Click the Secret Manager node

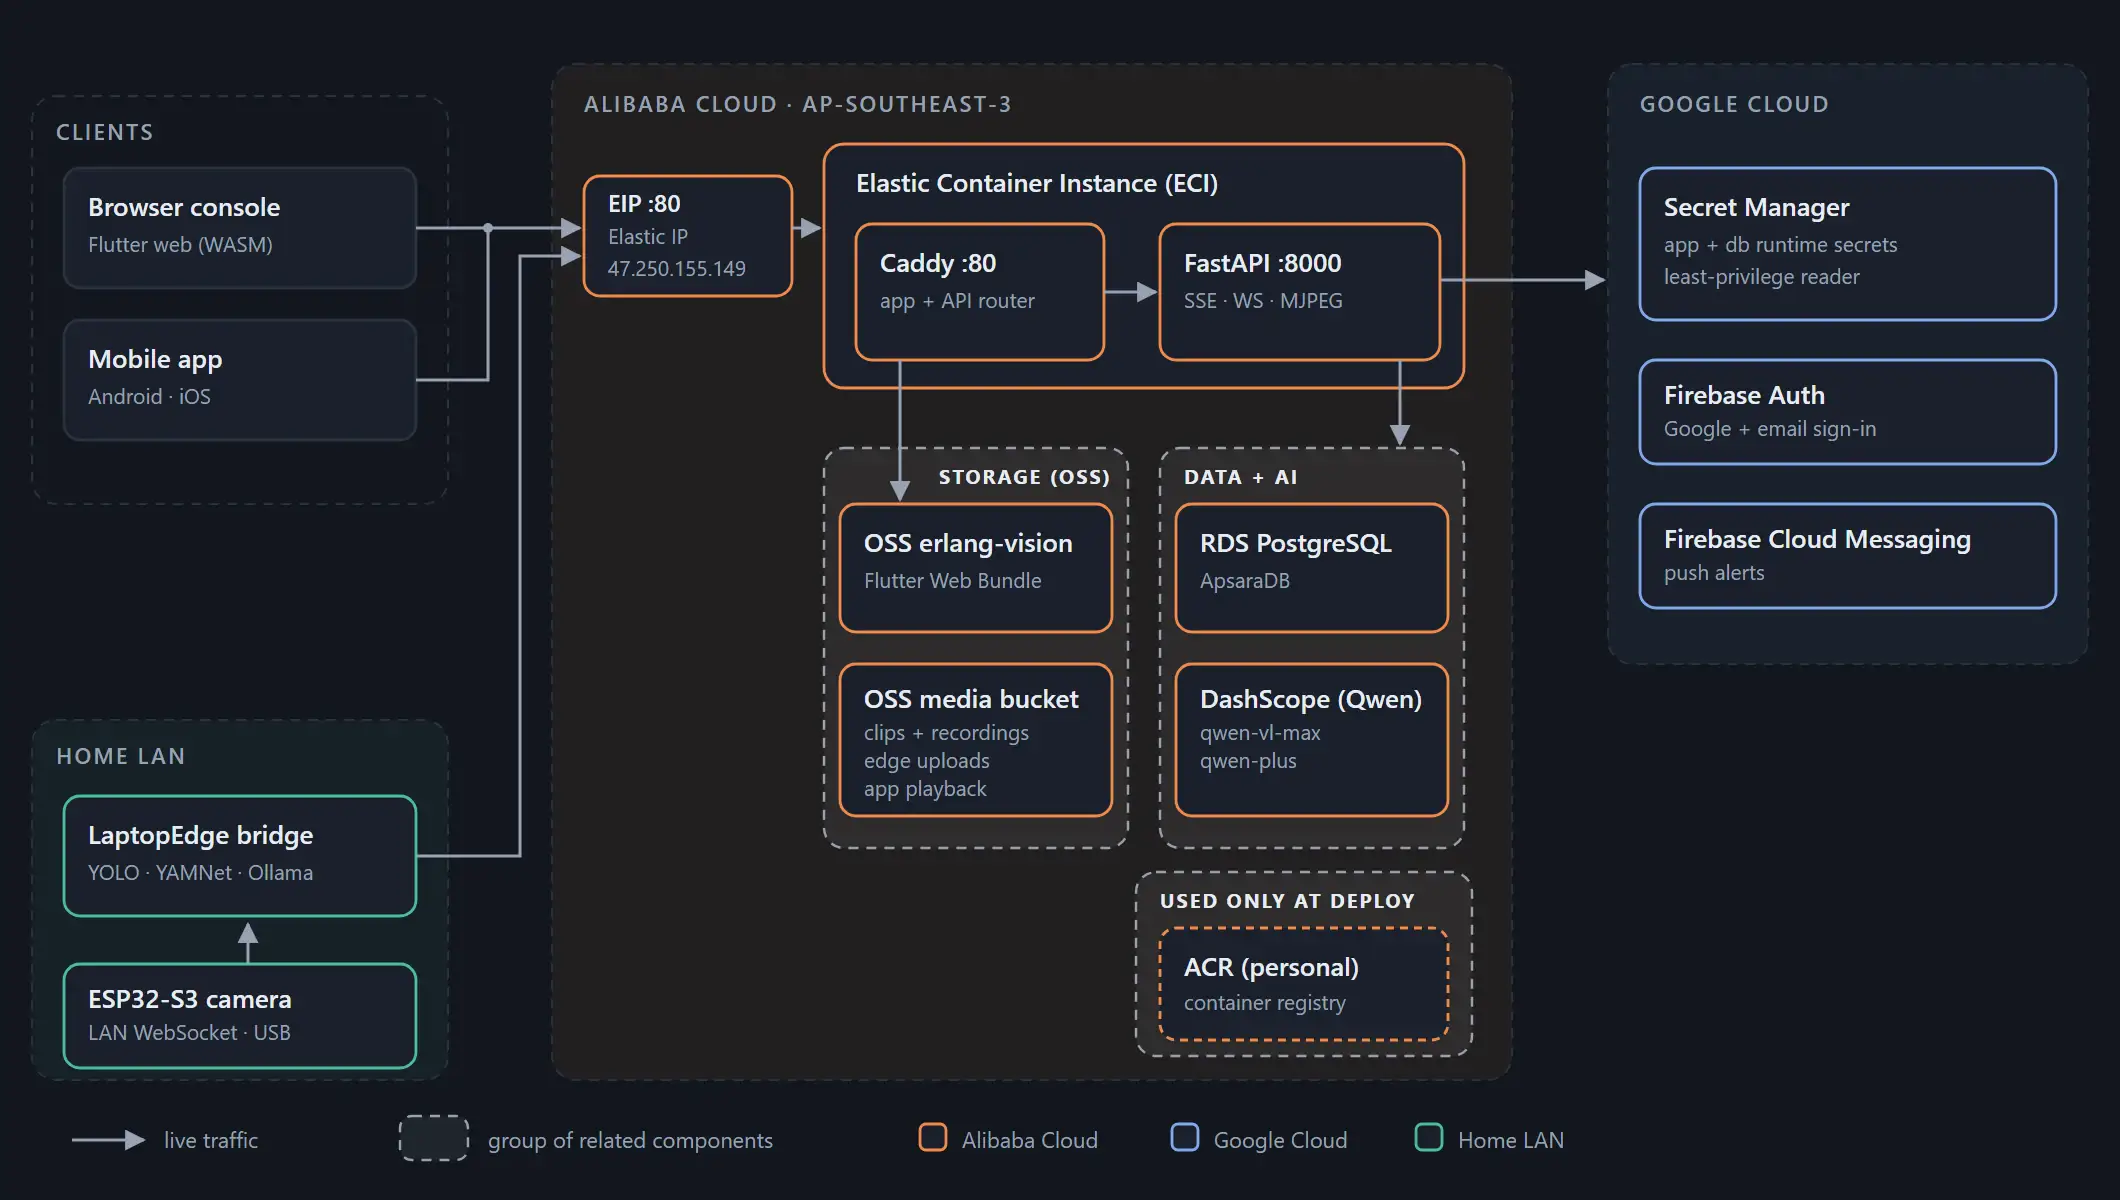1848,244
